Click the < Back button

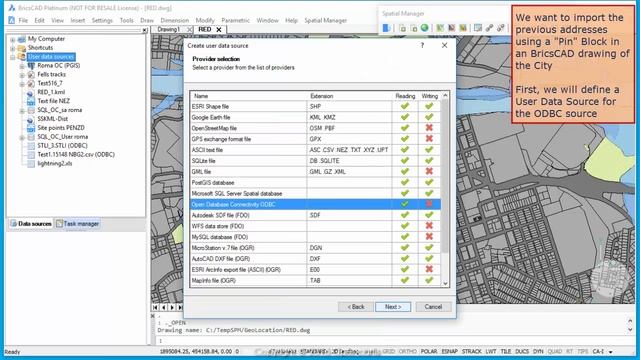click(356, 307)
